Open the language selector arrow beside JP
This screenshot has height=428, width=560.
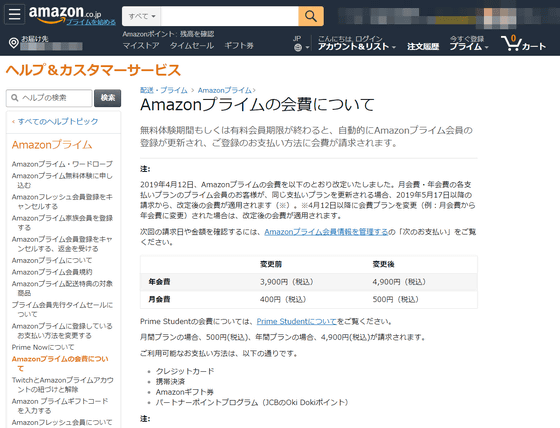(x=307, y=48)
